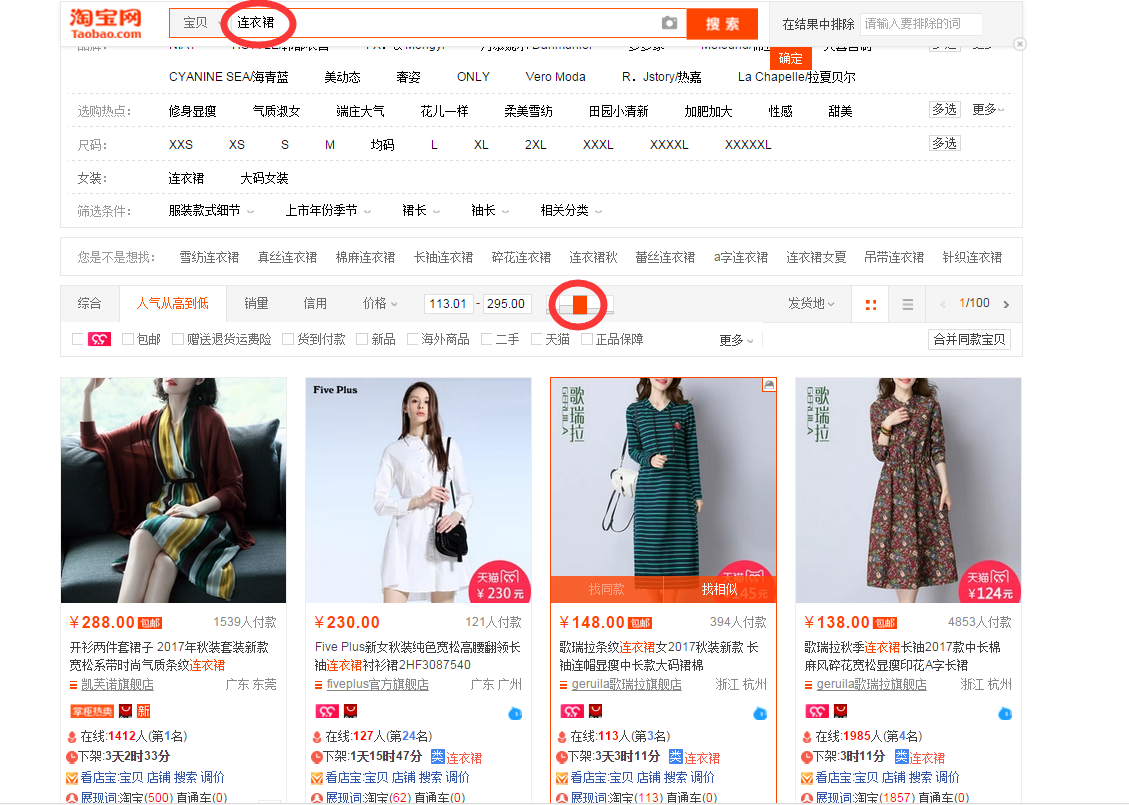This screenshot has width=1129, height=805.
Task: Click the Taobao logo
Action: 106,23
